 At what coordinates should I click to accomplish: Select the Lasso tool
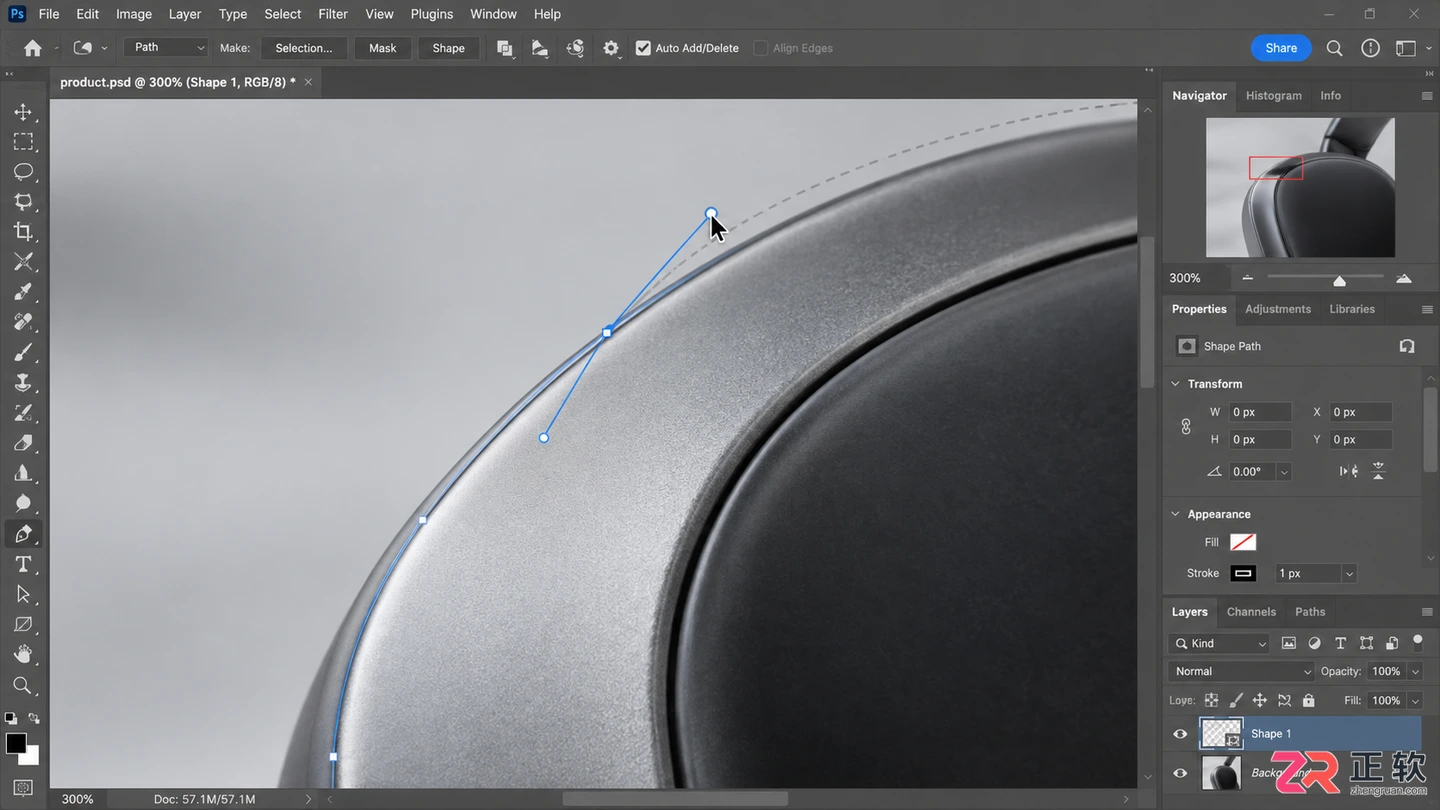pyautogui.click(x=23, y=172)
